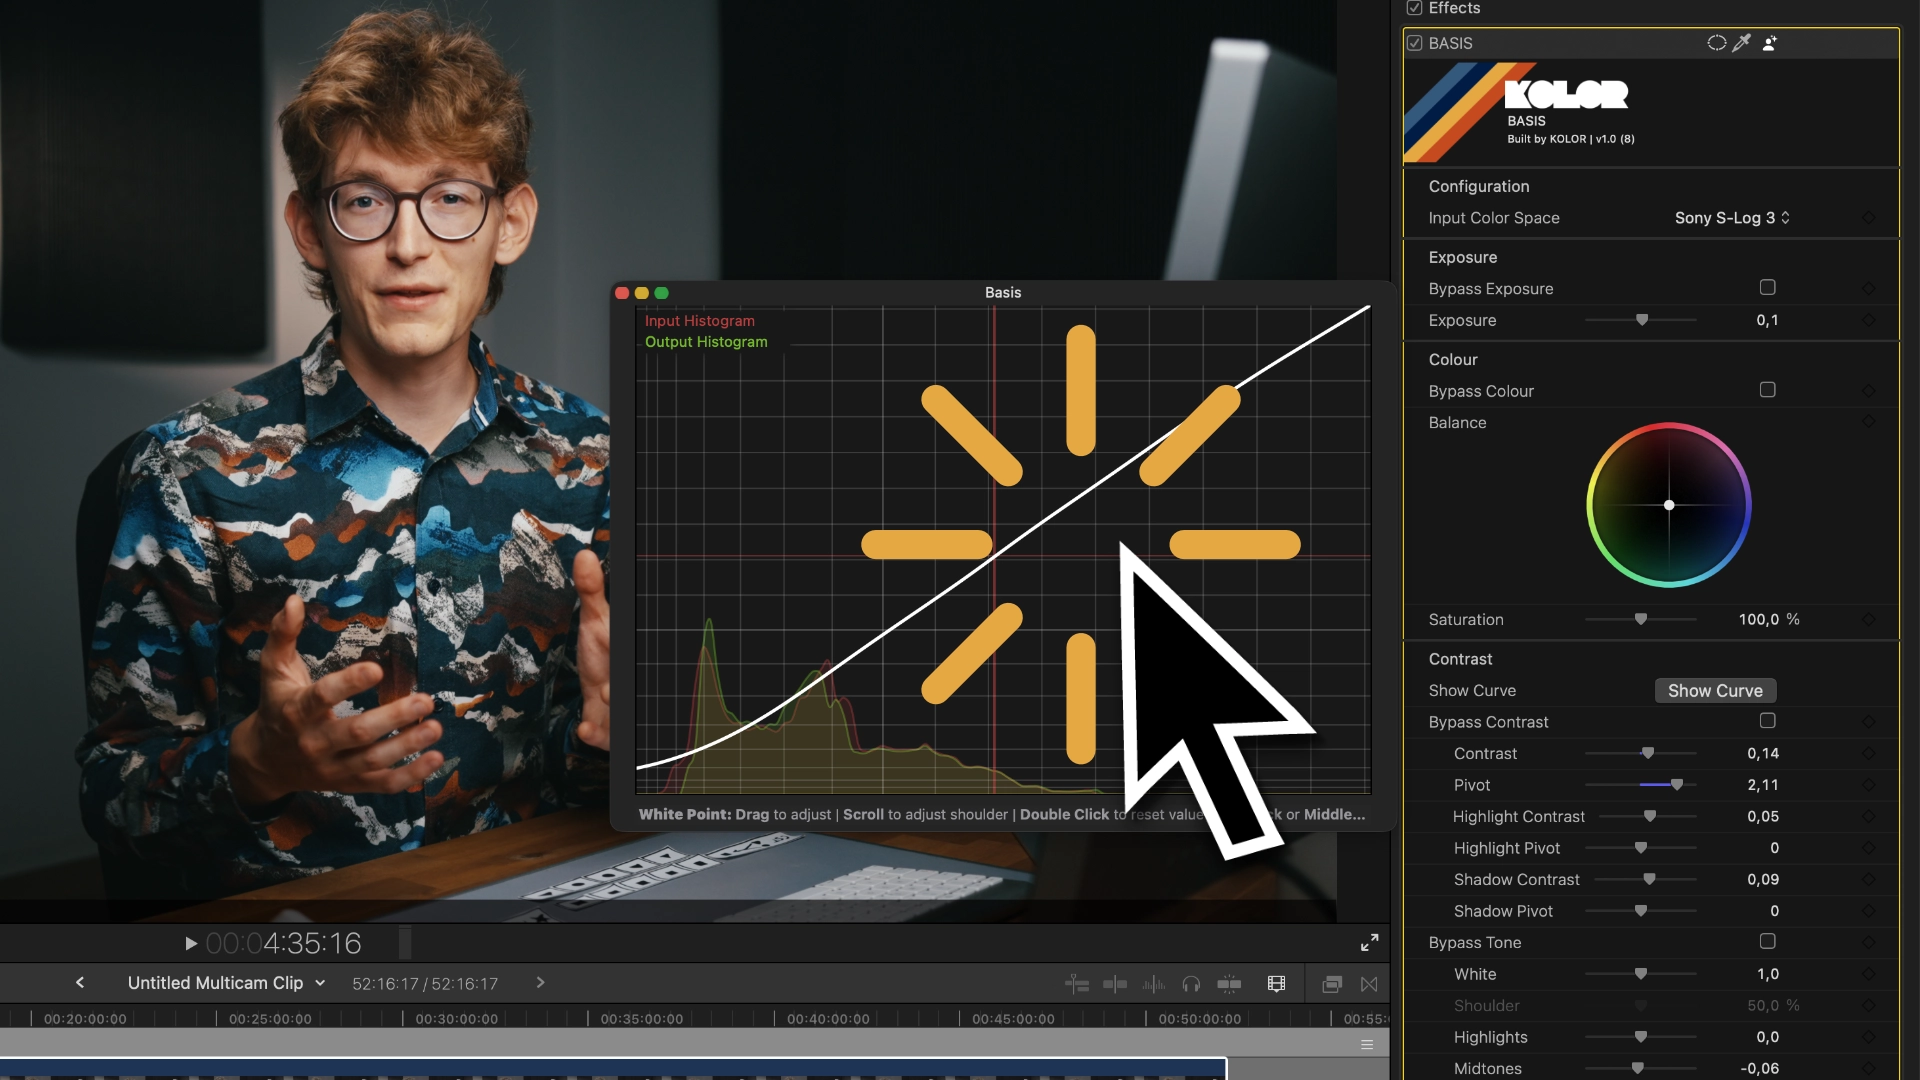Click the Contrast section heading
Screen dimensions: 1920x1080
1460,659
